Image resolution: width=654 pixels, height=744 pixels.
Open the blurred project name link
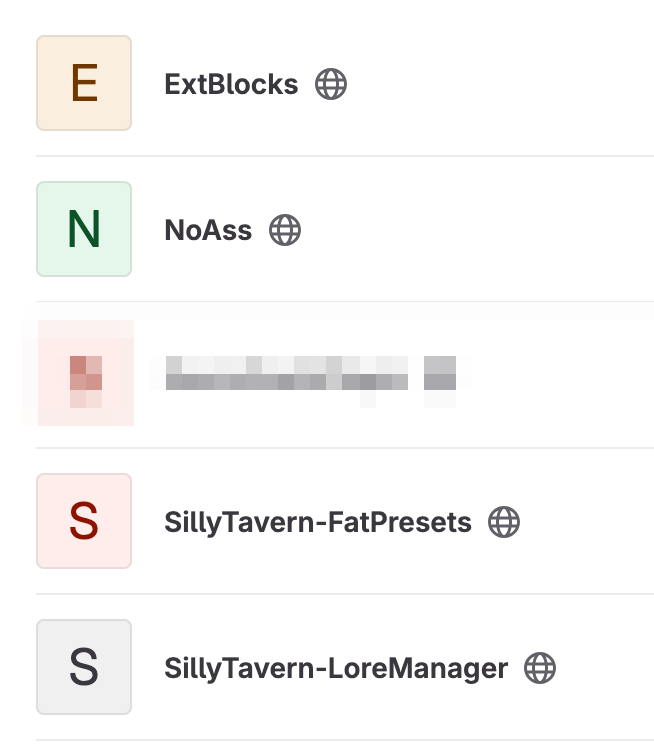tap(287, 373)
